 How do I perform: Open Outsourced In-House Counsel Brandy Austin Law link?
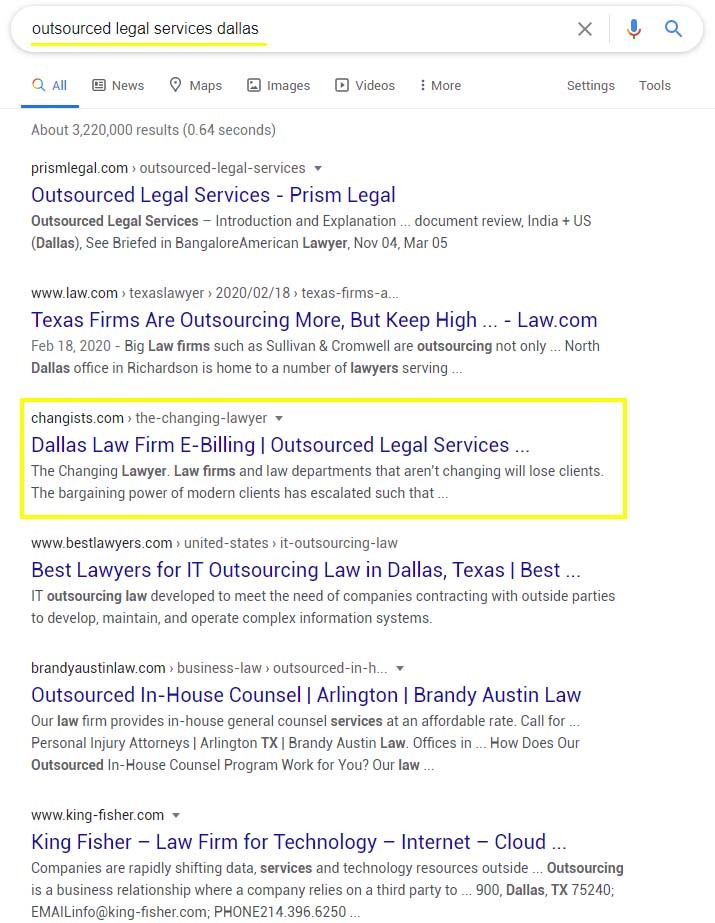pyautogui.click(x=305, y=695)
